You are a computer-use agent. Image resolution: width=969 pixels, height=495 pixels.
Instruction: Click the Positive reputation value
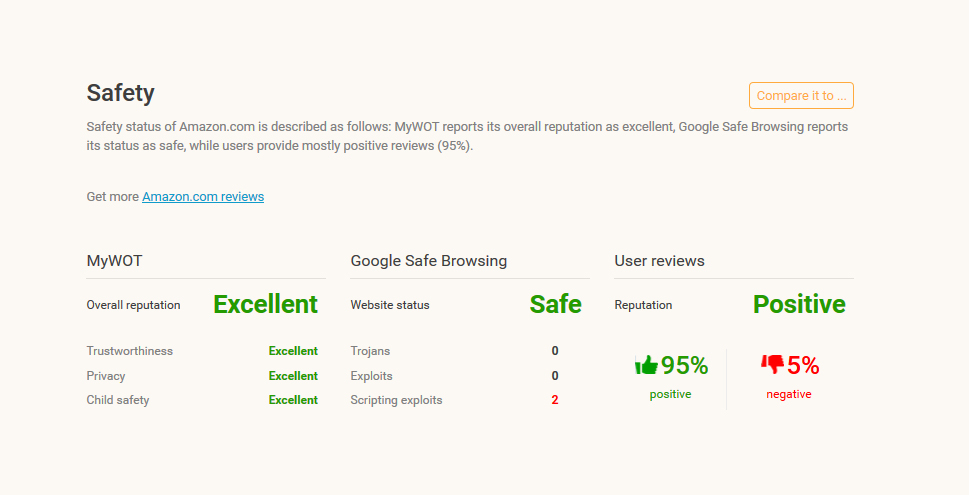point(799,305)
